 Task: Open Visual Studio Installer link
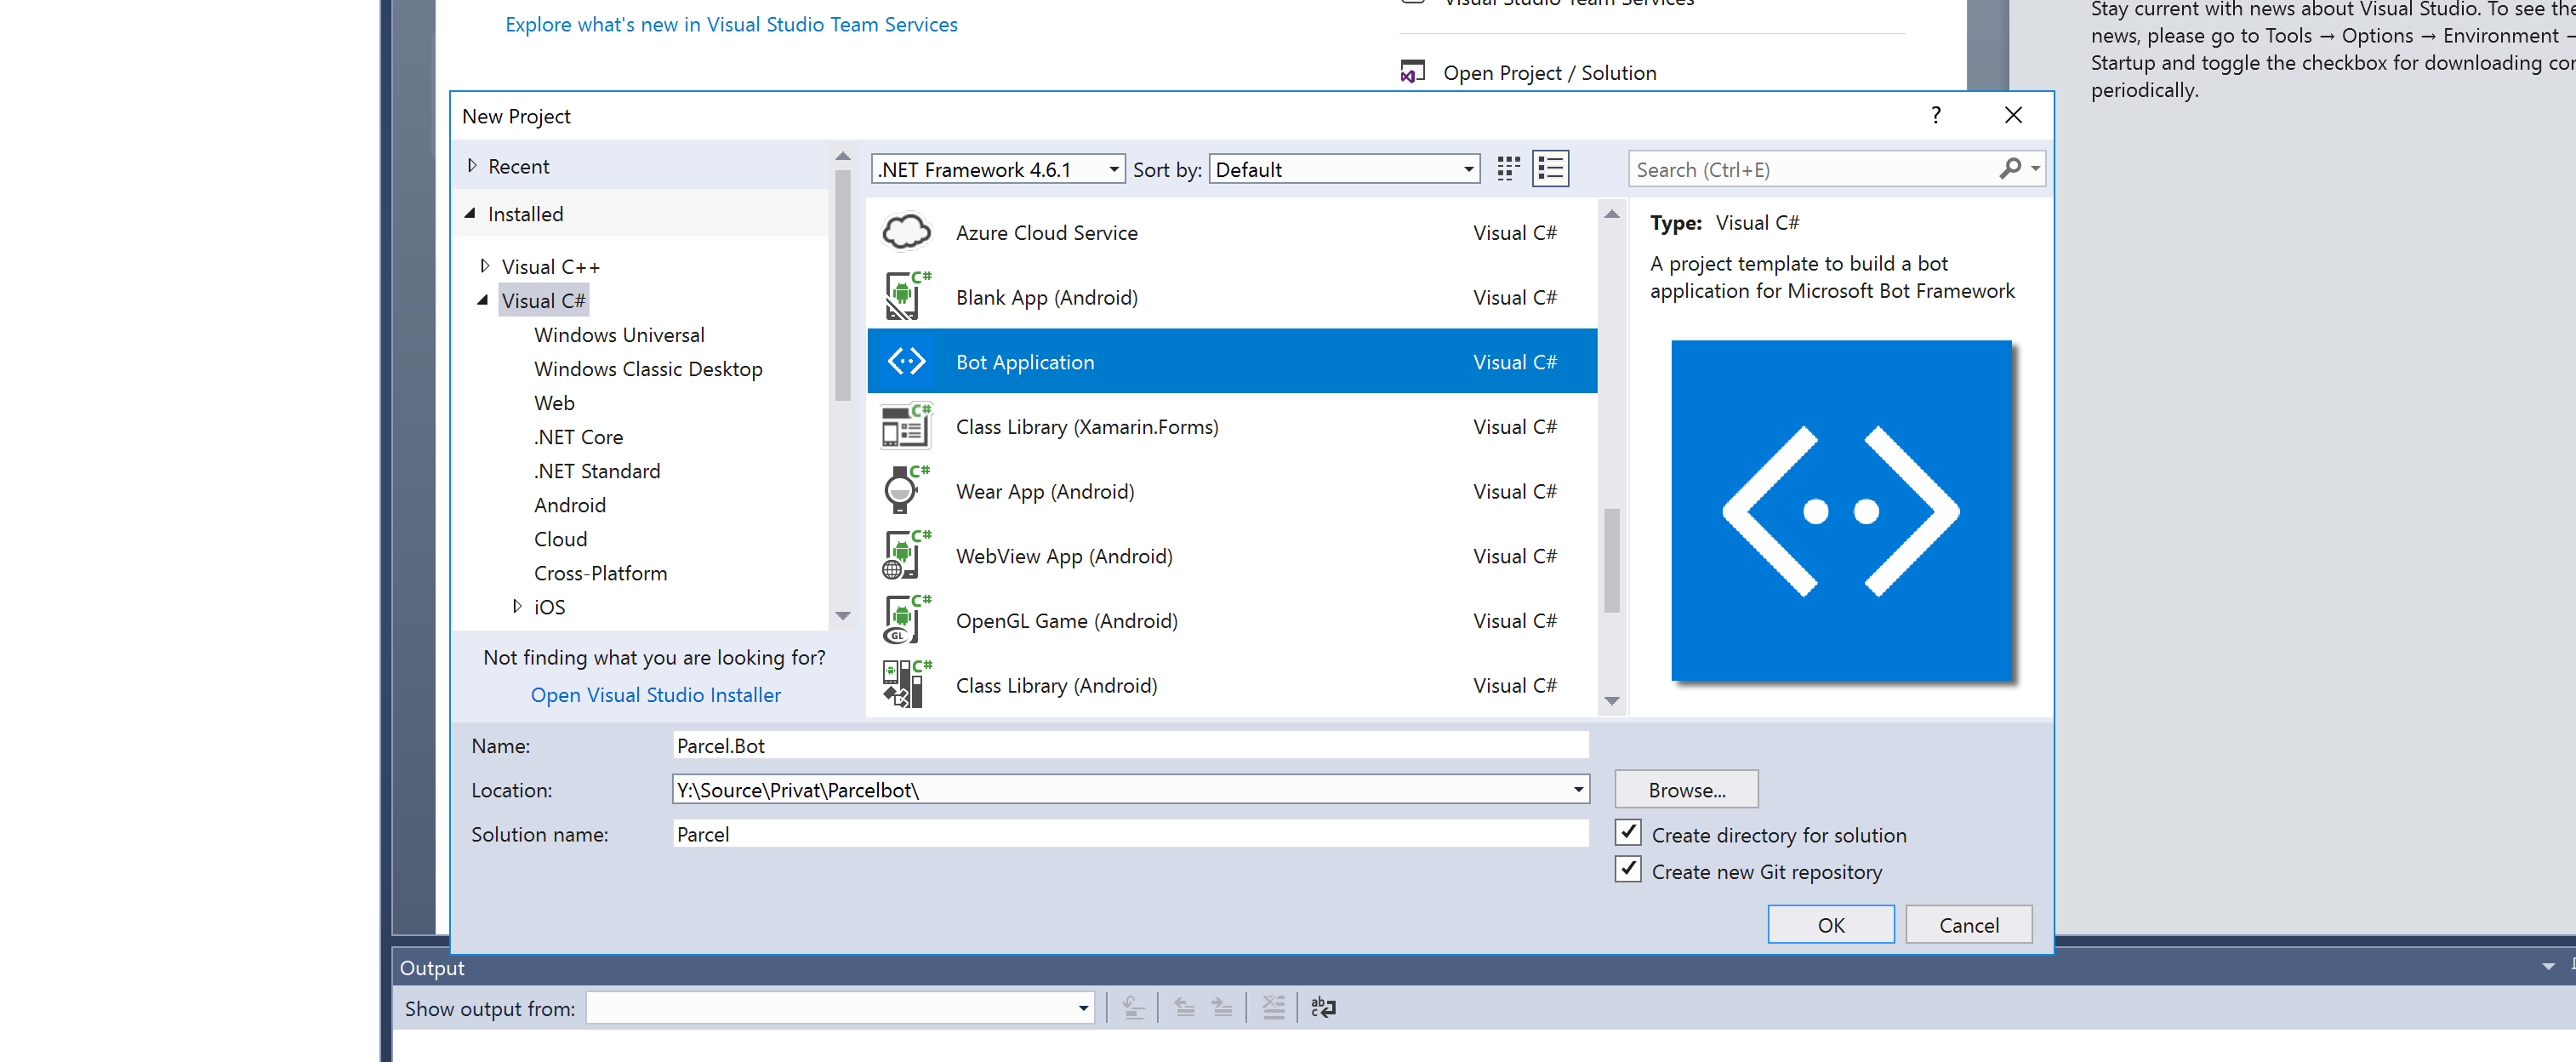[x=655, y=695]
